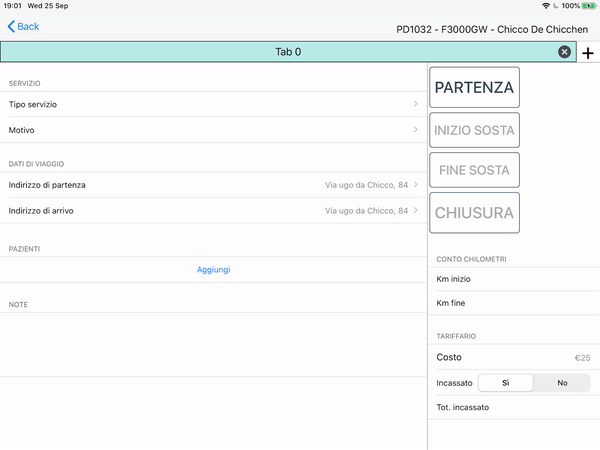This screenshot has height=450, width=600.
Task: Tap the Tot. incassato field
Action: (x=514, y=407)
